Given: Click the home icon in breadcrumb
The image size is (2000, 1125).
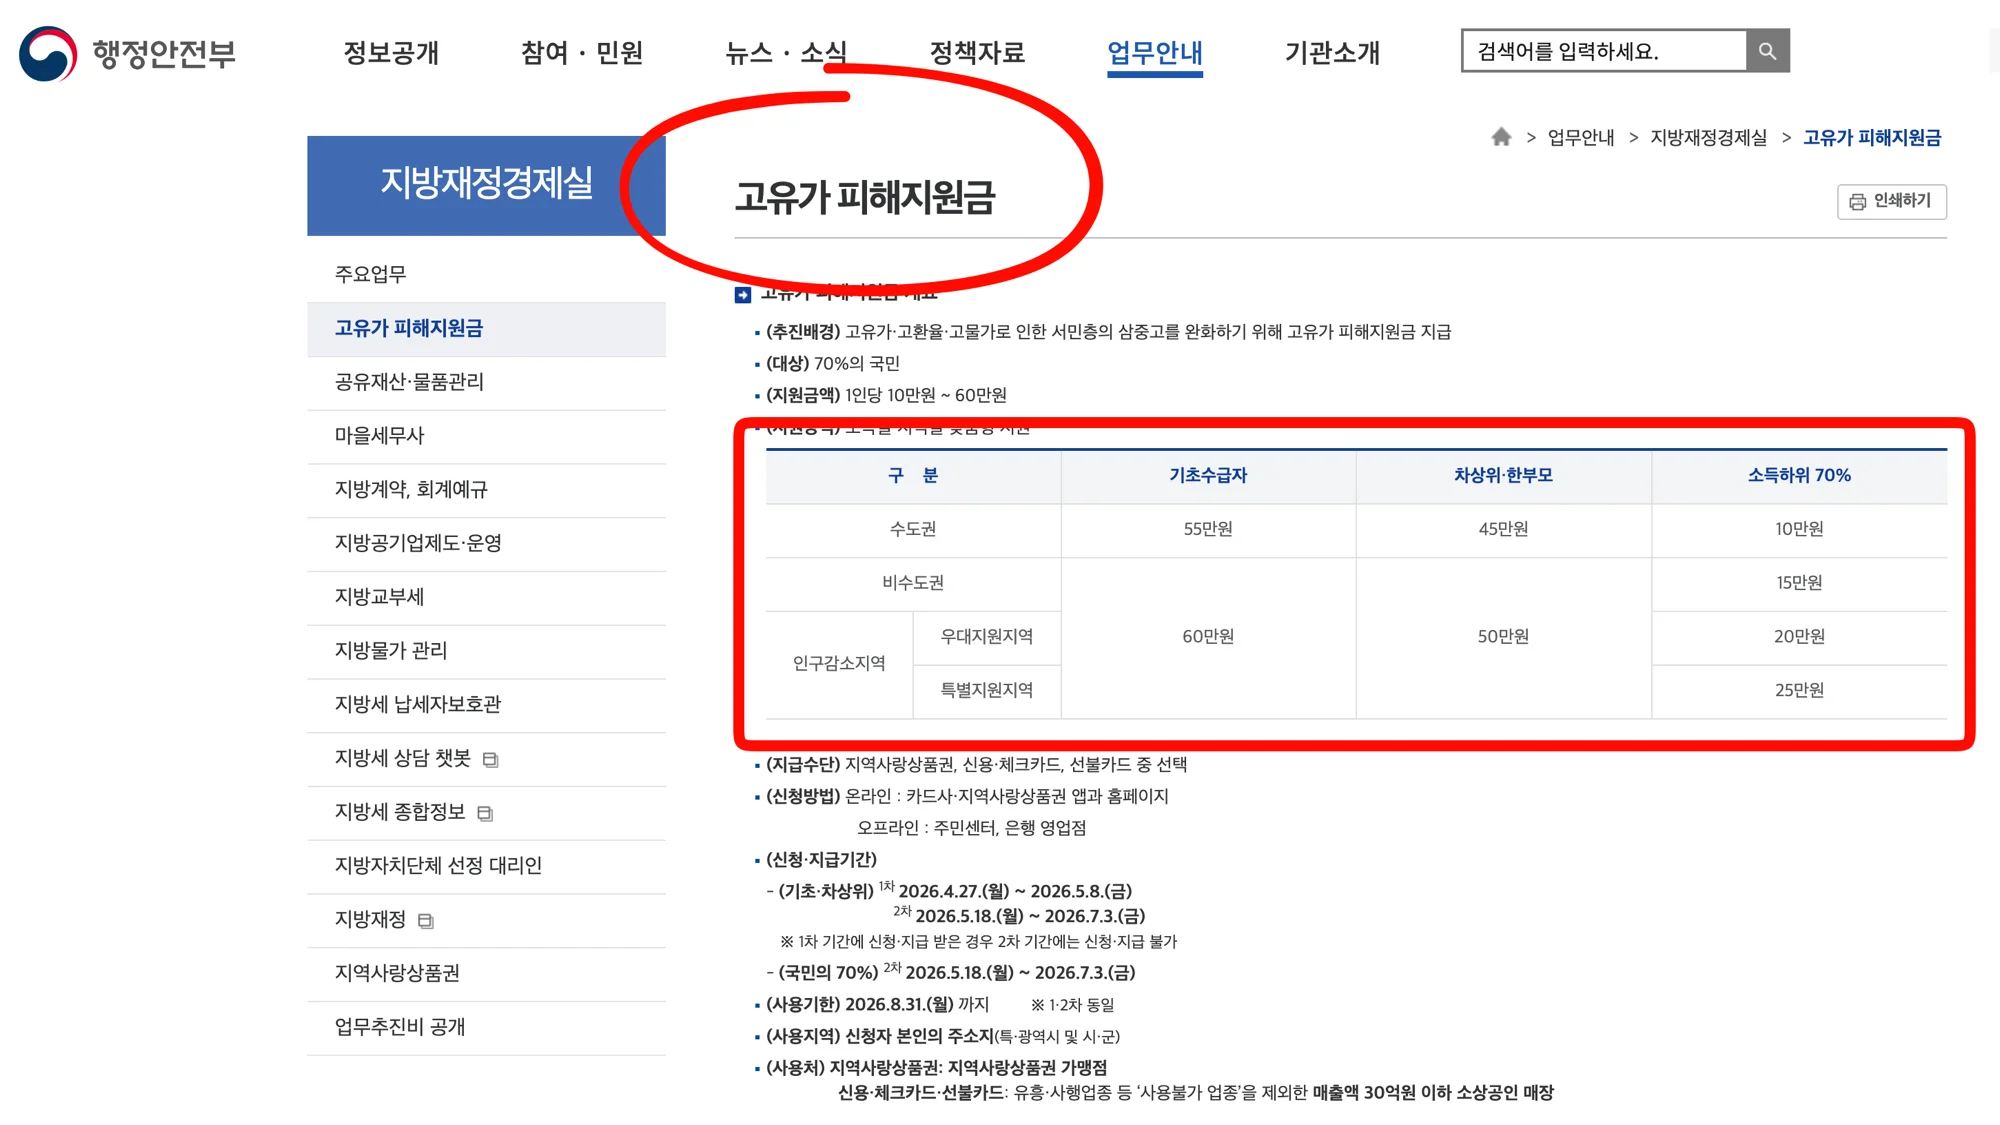Looking at the screenshot, I should point(1501,137).
